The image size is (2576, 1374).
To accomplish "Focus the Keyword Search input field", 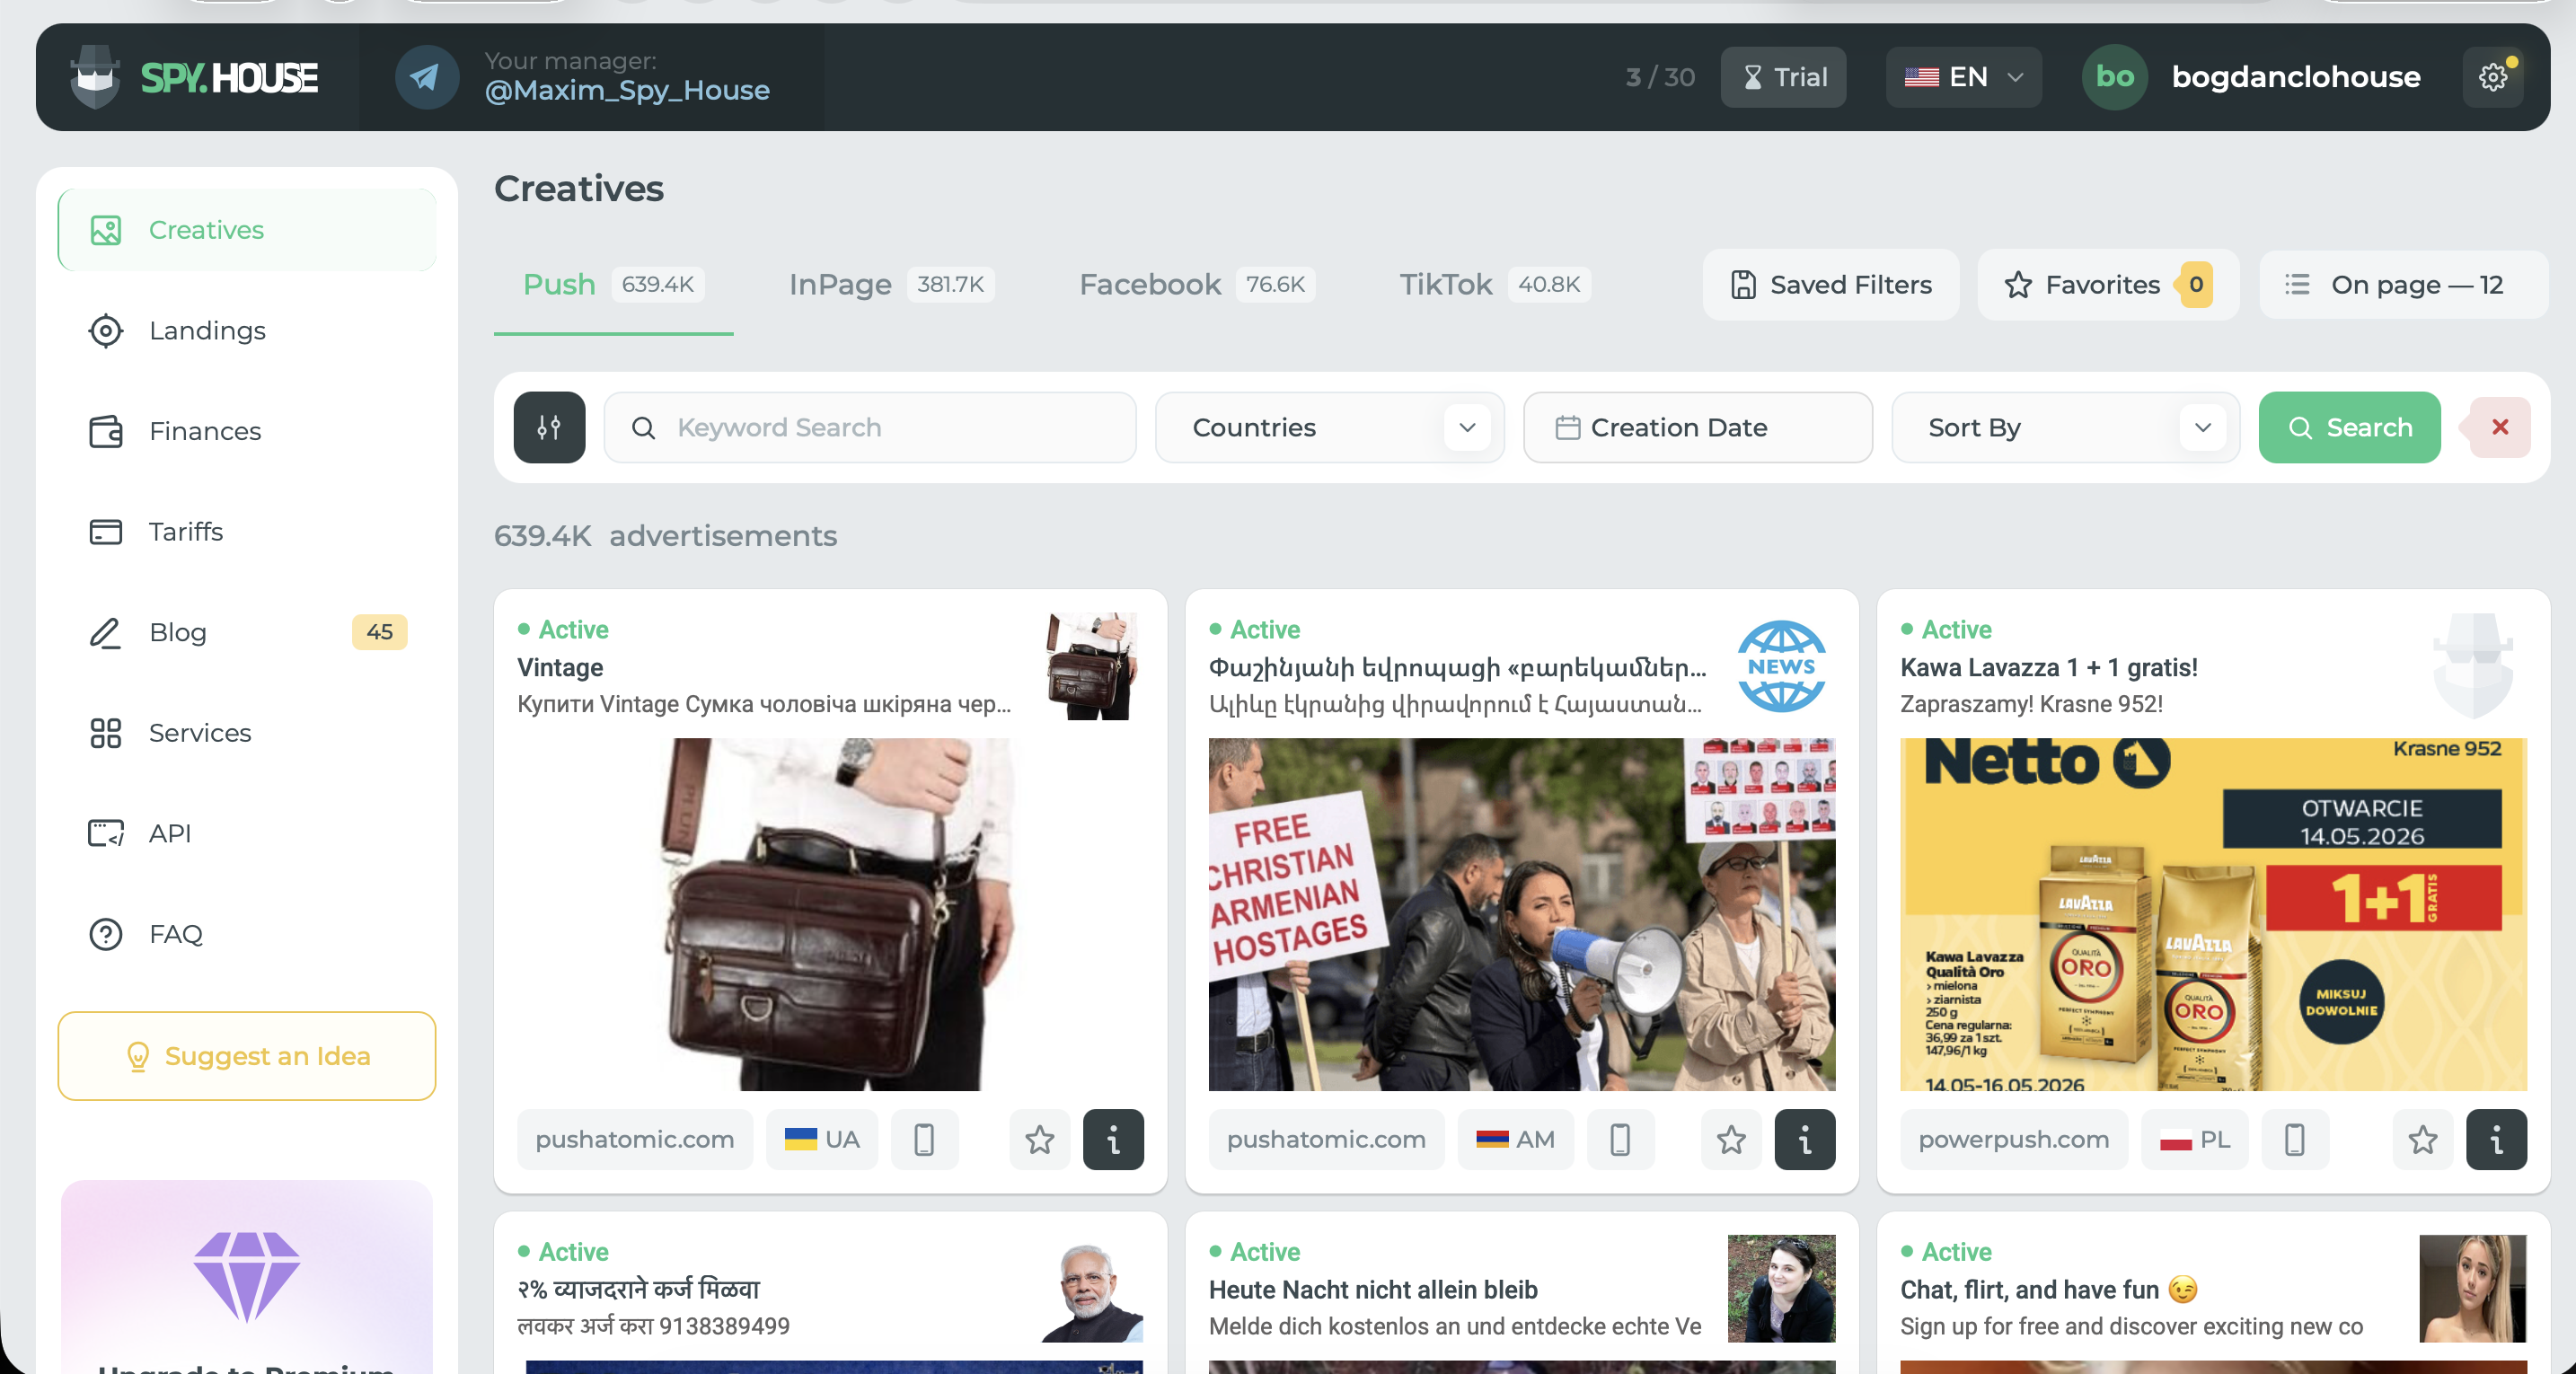I will click(870, 427).
